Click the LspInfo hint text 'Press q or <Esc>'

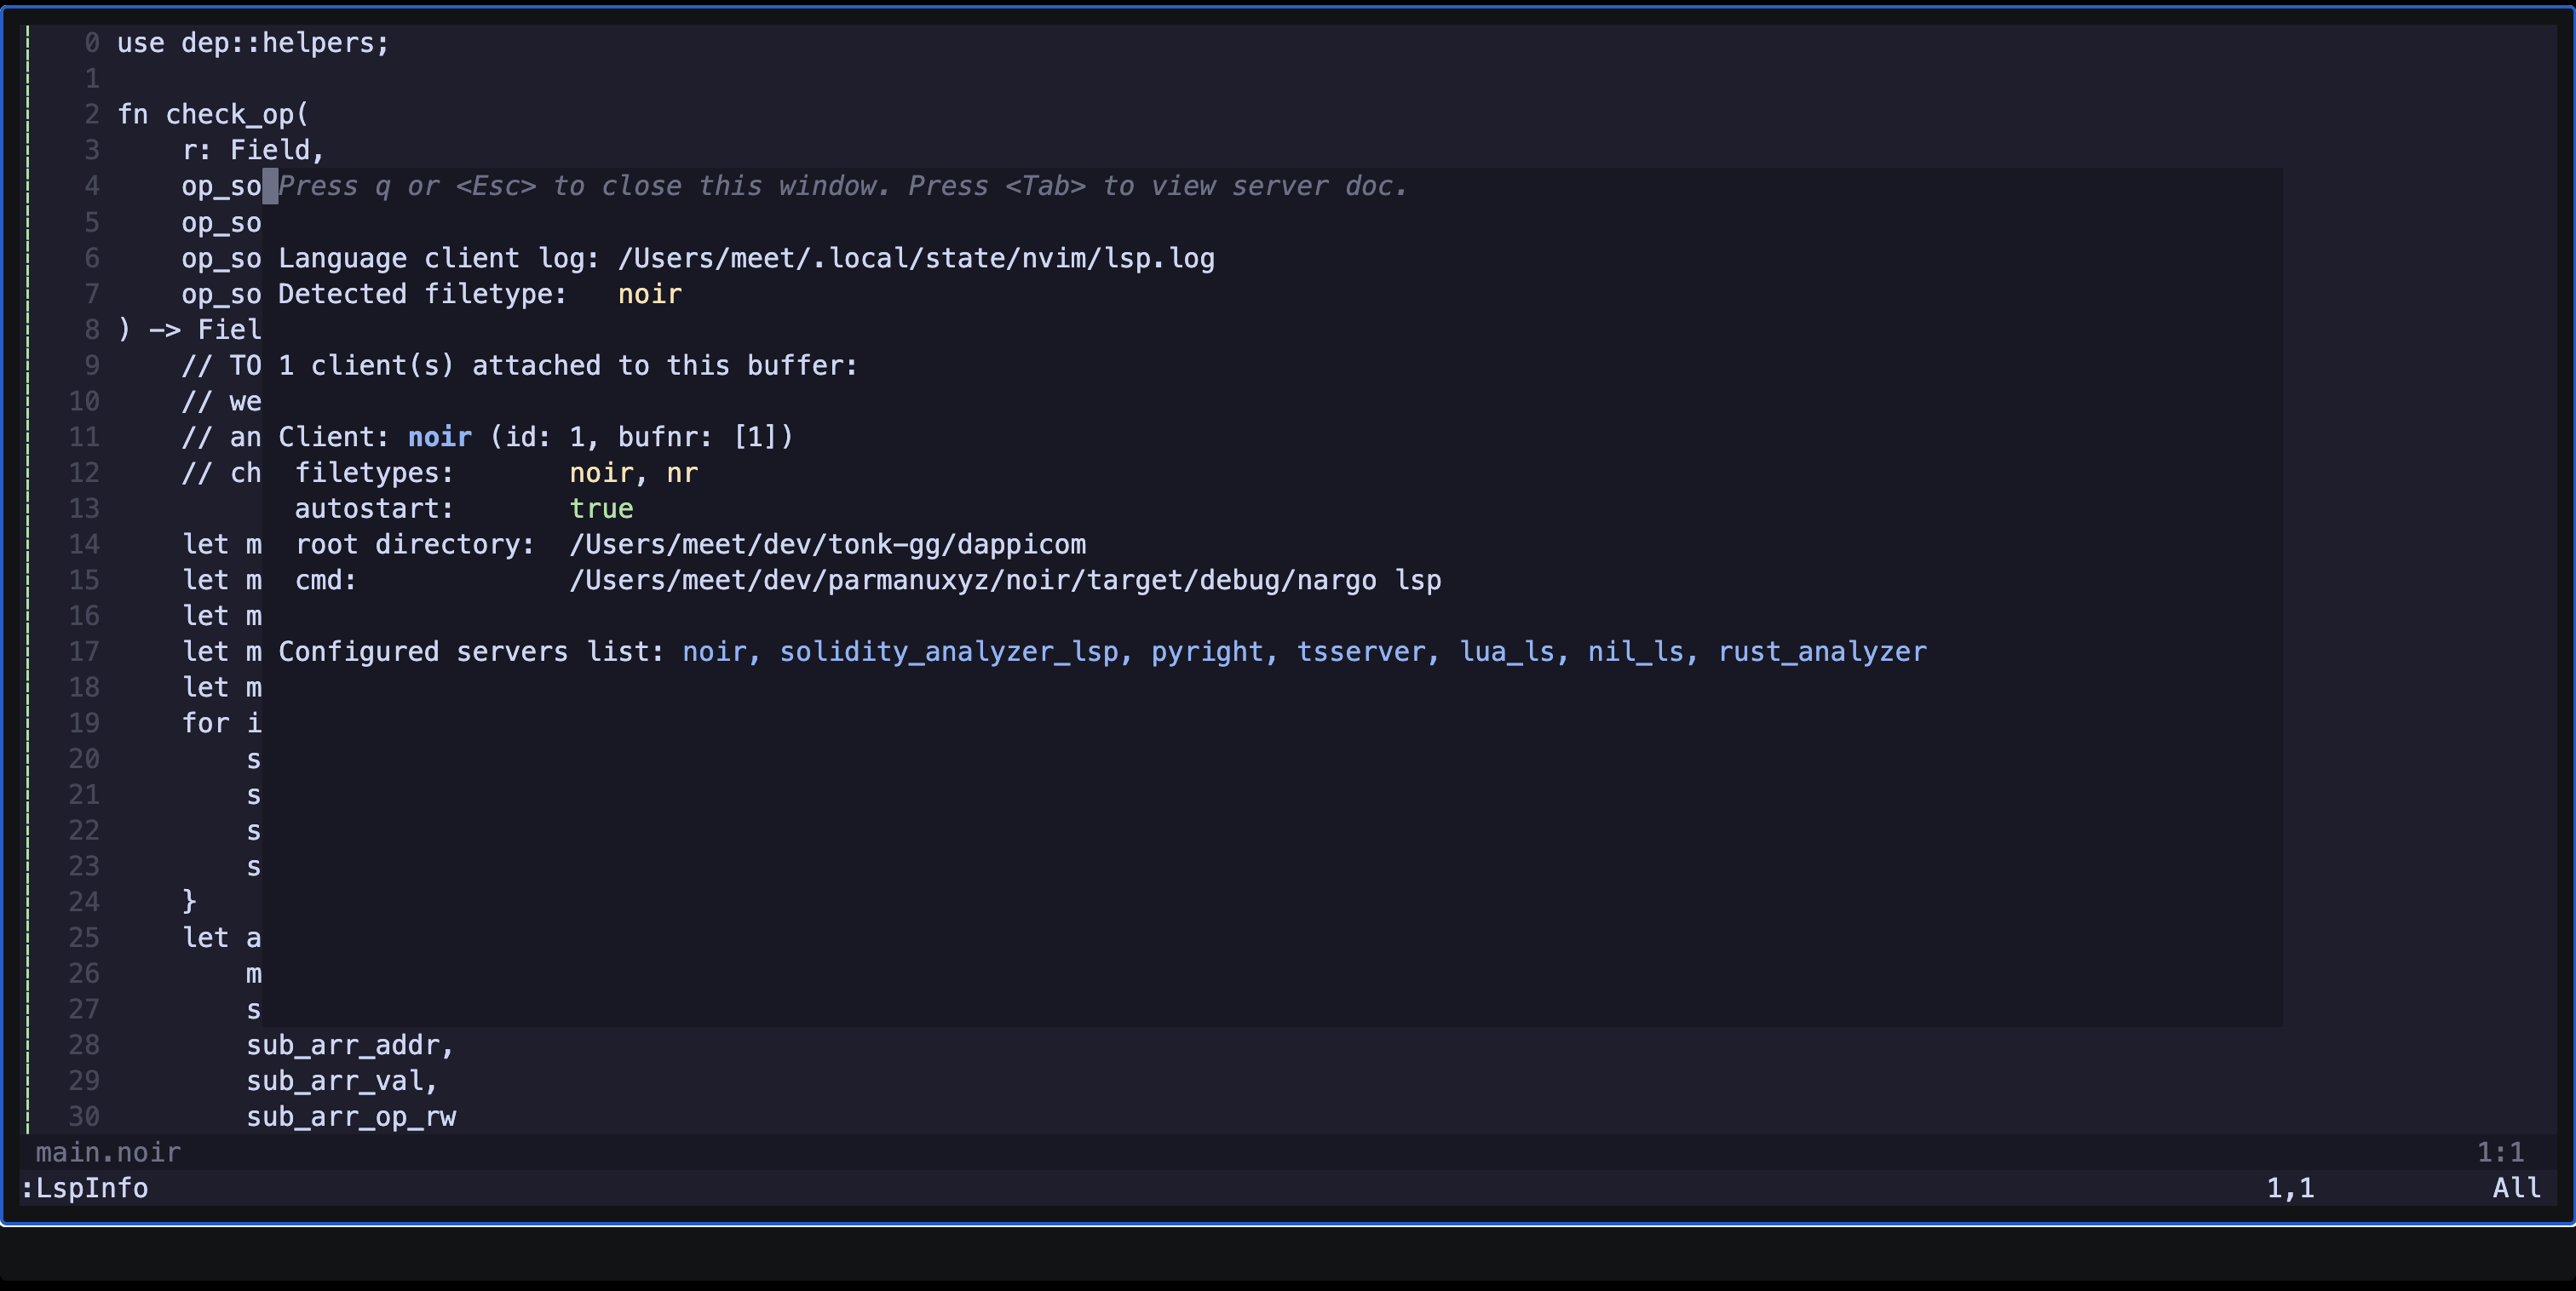coord(407,186)
